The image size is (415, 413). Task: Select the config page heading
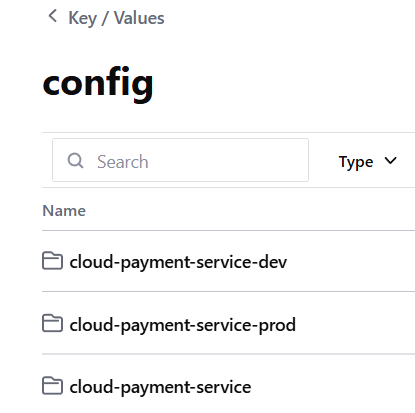click(x=98, y=83)
